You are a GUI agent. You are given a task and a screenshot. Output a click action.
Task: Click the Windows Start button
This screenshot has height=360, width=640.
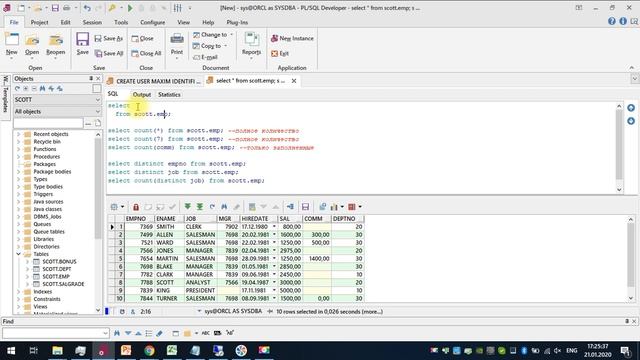tap(11, 350)
